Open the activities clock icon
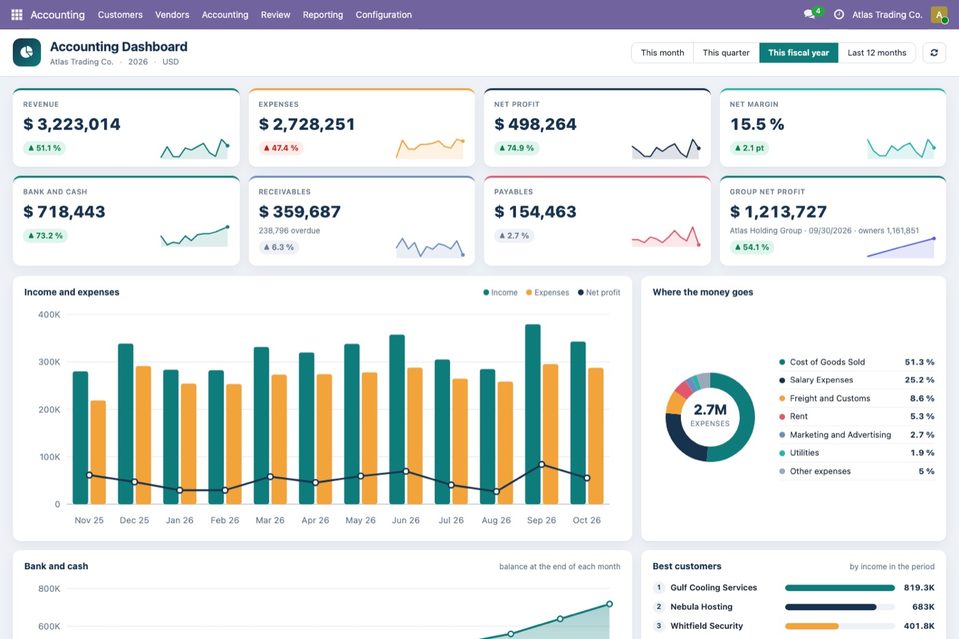This screenshot has height=639, width=959. [839, 14]
